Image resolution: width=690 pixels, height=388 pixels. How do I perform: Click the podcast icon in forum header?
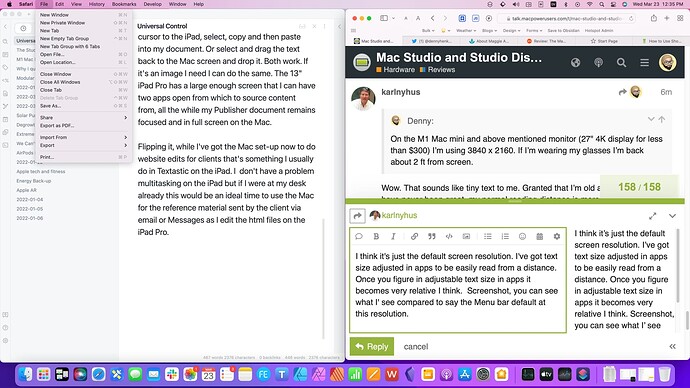[x=598, y=62]
